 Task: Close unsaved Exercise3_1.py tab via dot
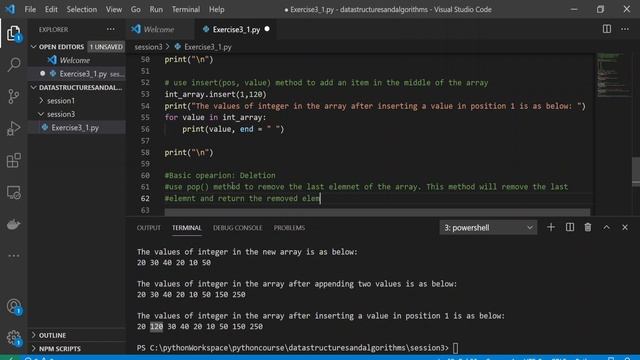click(267, 29)
